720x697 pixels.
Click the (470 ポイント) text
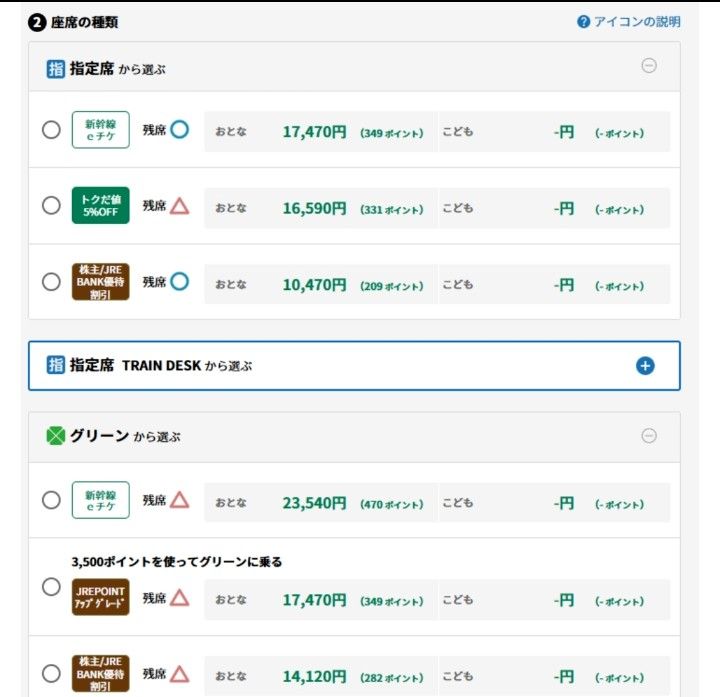click(x=392, y=505)
